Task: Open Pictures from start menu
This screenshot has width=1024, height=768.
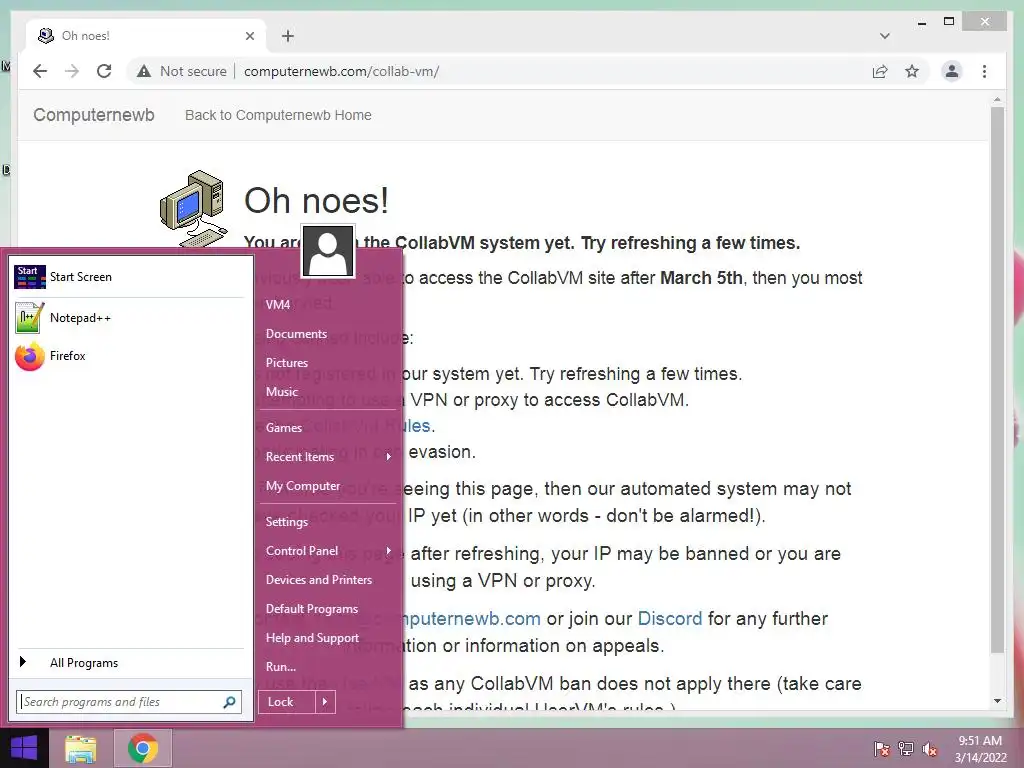Action: click(x=287, y=362)
